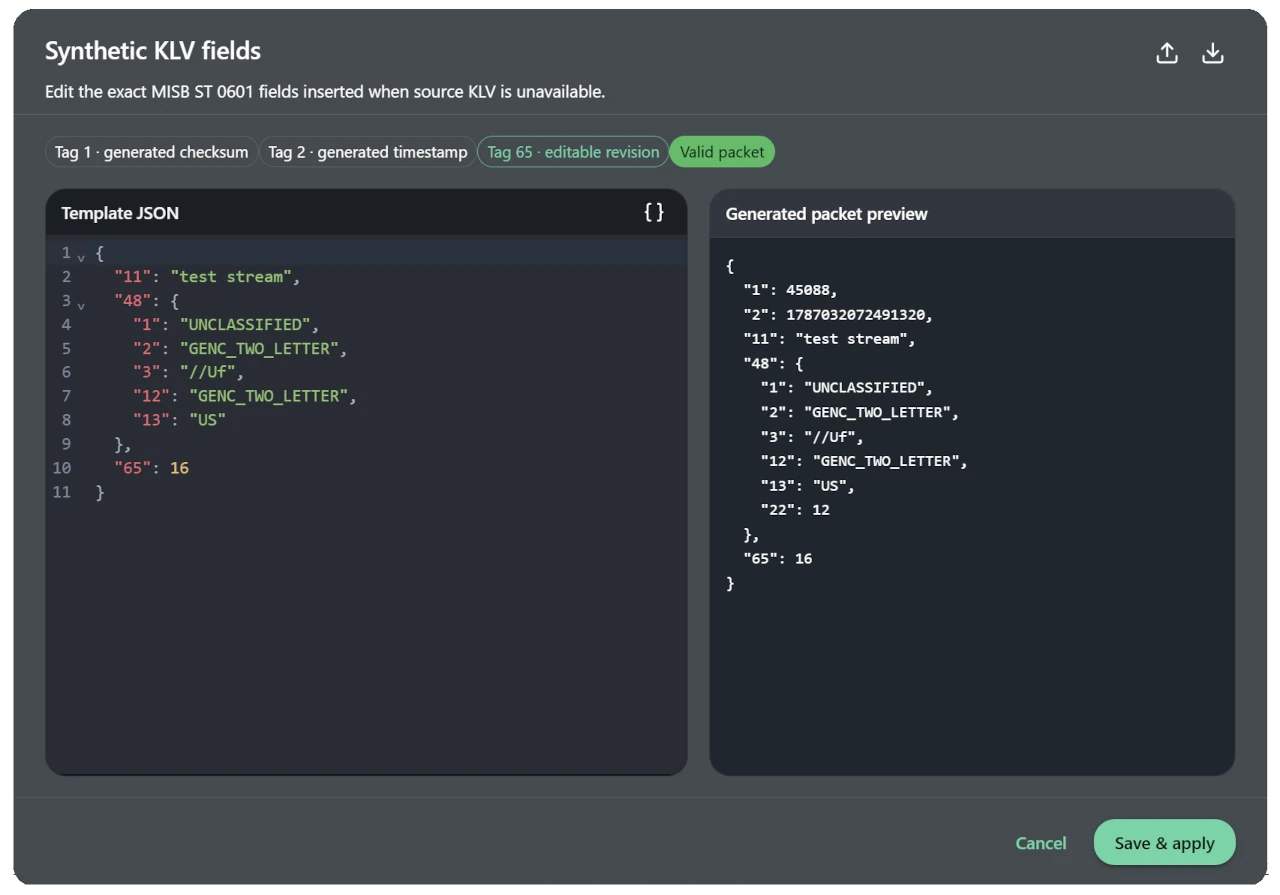Select the Tag 1 generated checksum chip

click(151, 152)
